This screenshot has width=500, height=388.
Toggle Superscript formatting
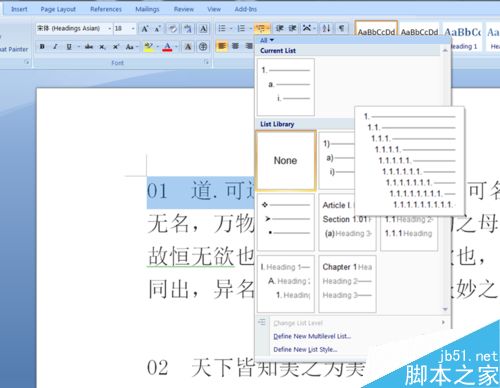[115, 47]
